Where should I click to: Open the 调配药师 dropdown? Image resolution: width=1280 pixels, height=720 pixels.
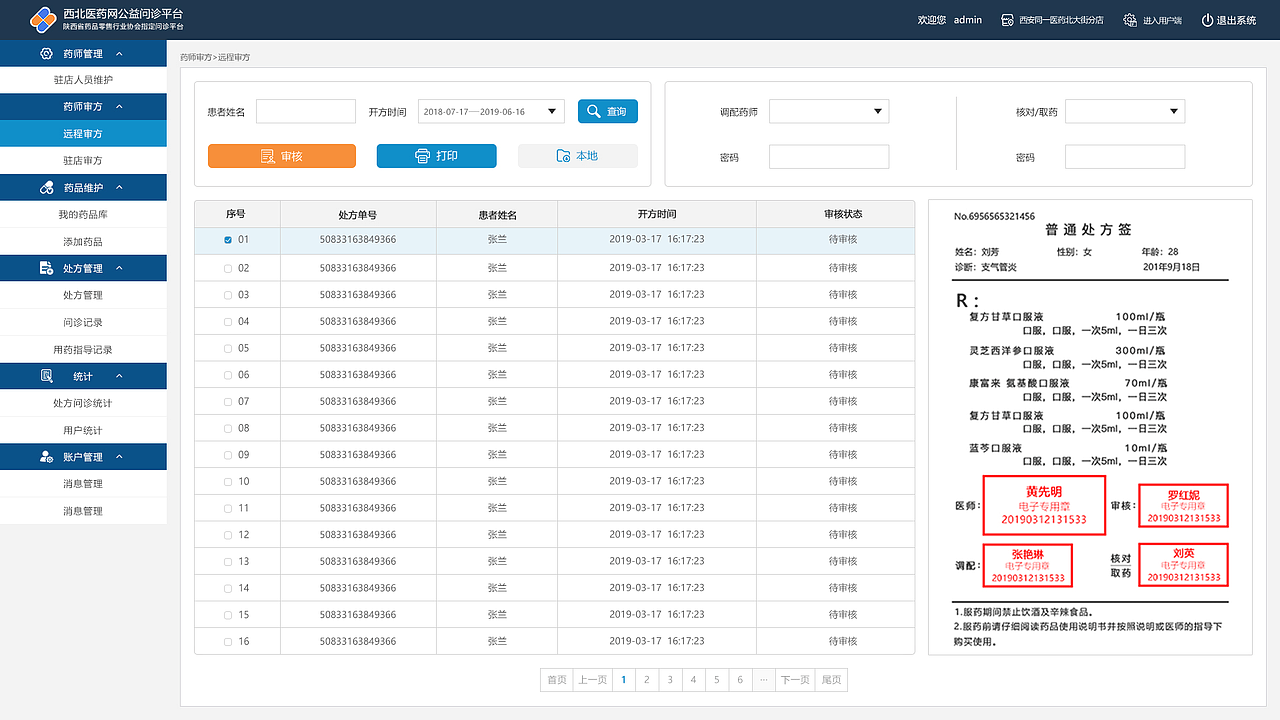(x=829, y=111)
